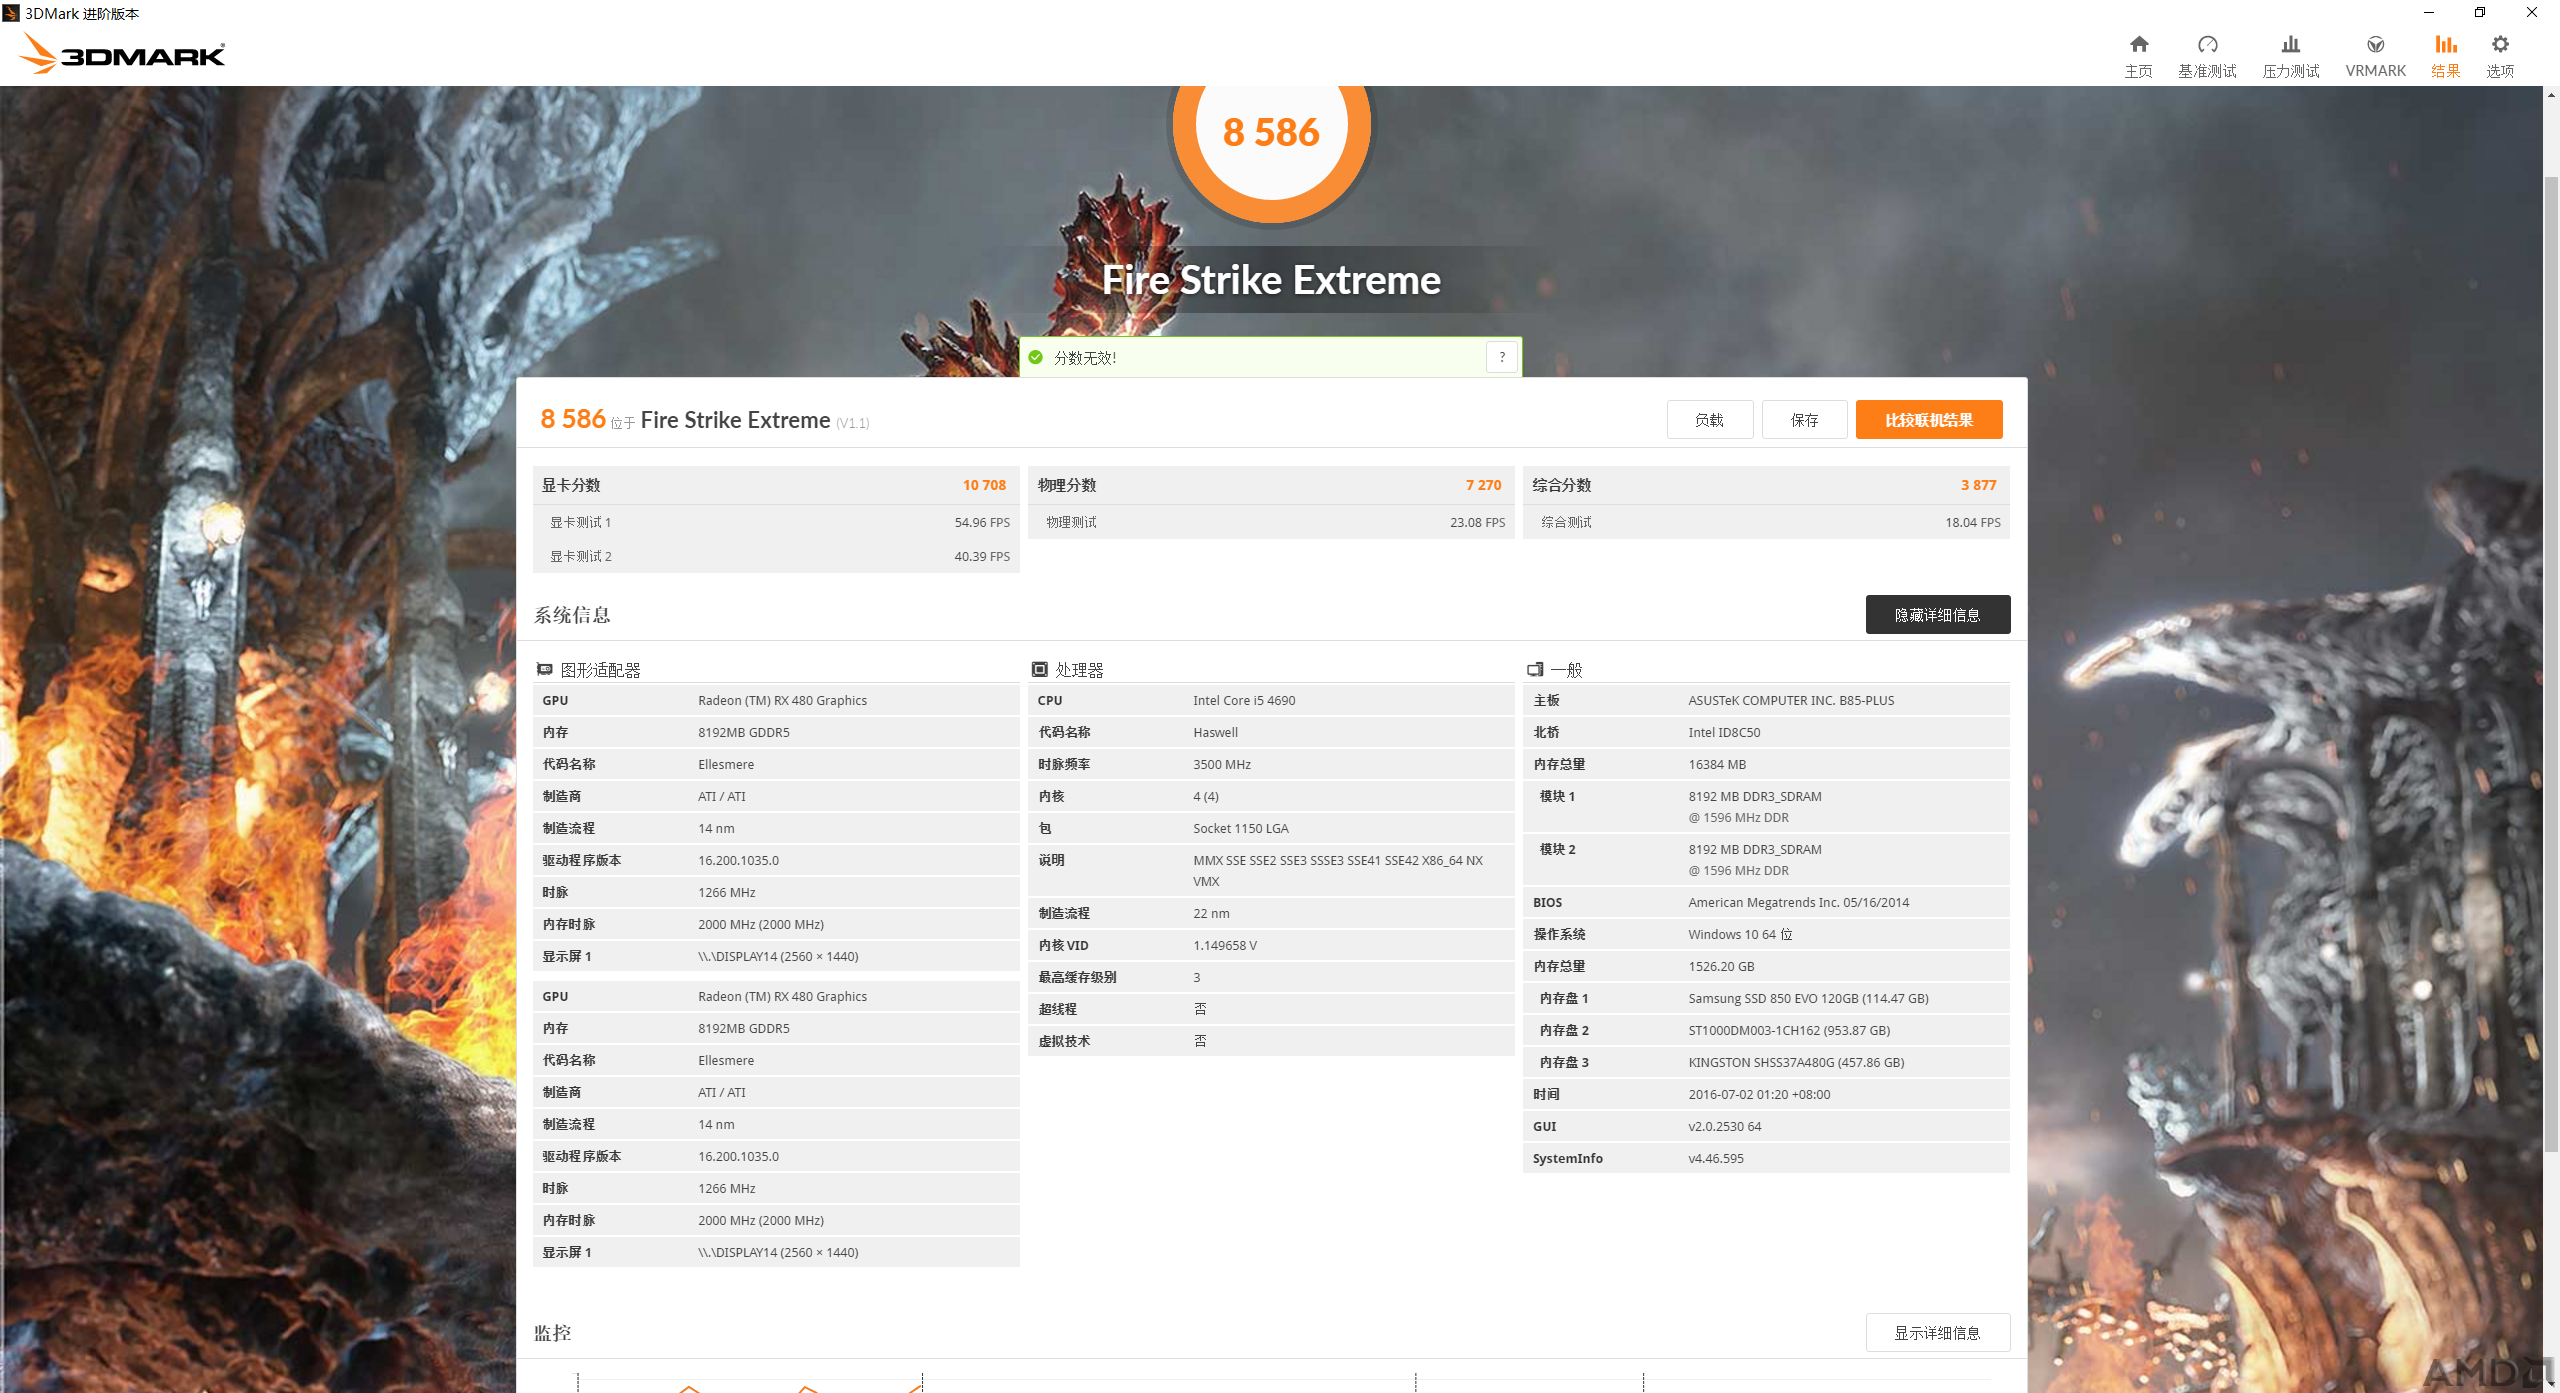2560x1393 pixels.
Task: Click the scrollbar up arrow
Action: 2551,95
